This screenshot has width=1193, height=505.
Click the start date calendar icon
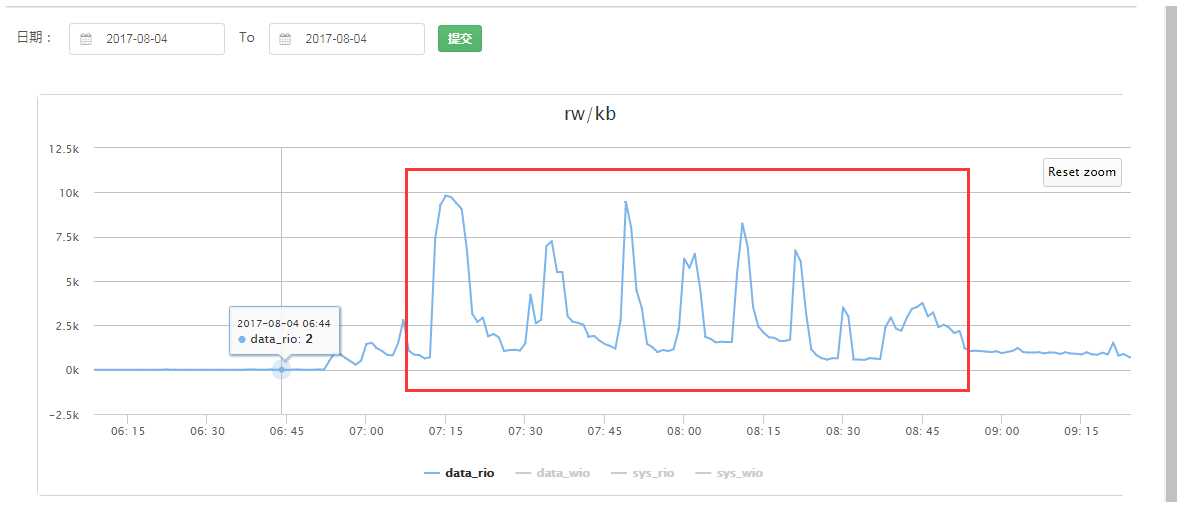click(x=86, y=39)
